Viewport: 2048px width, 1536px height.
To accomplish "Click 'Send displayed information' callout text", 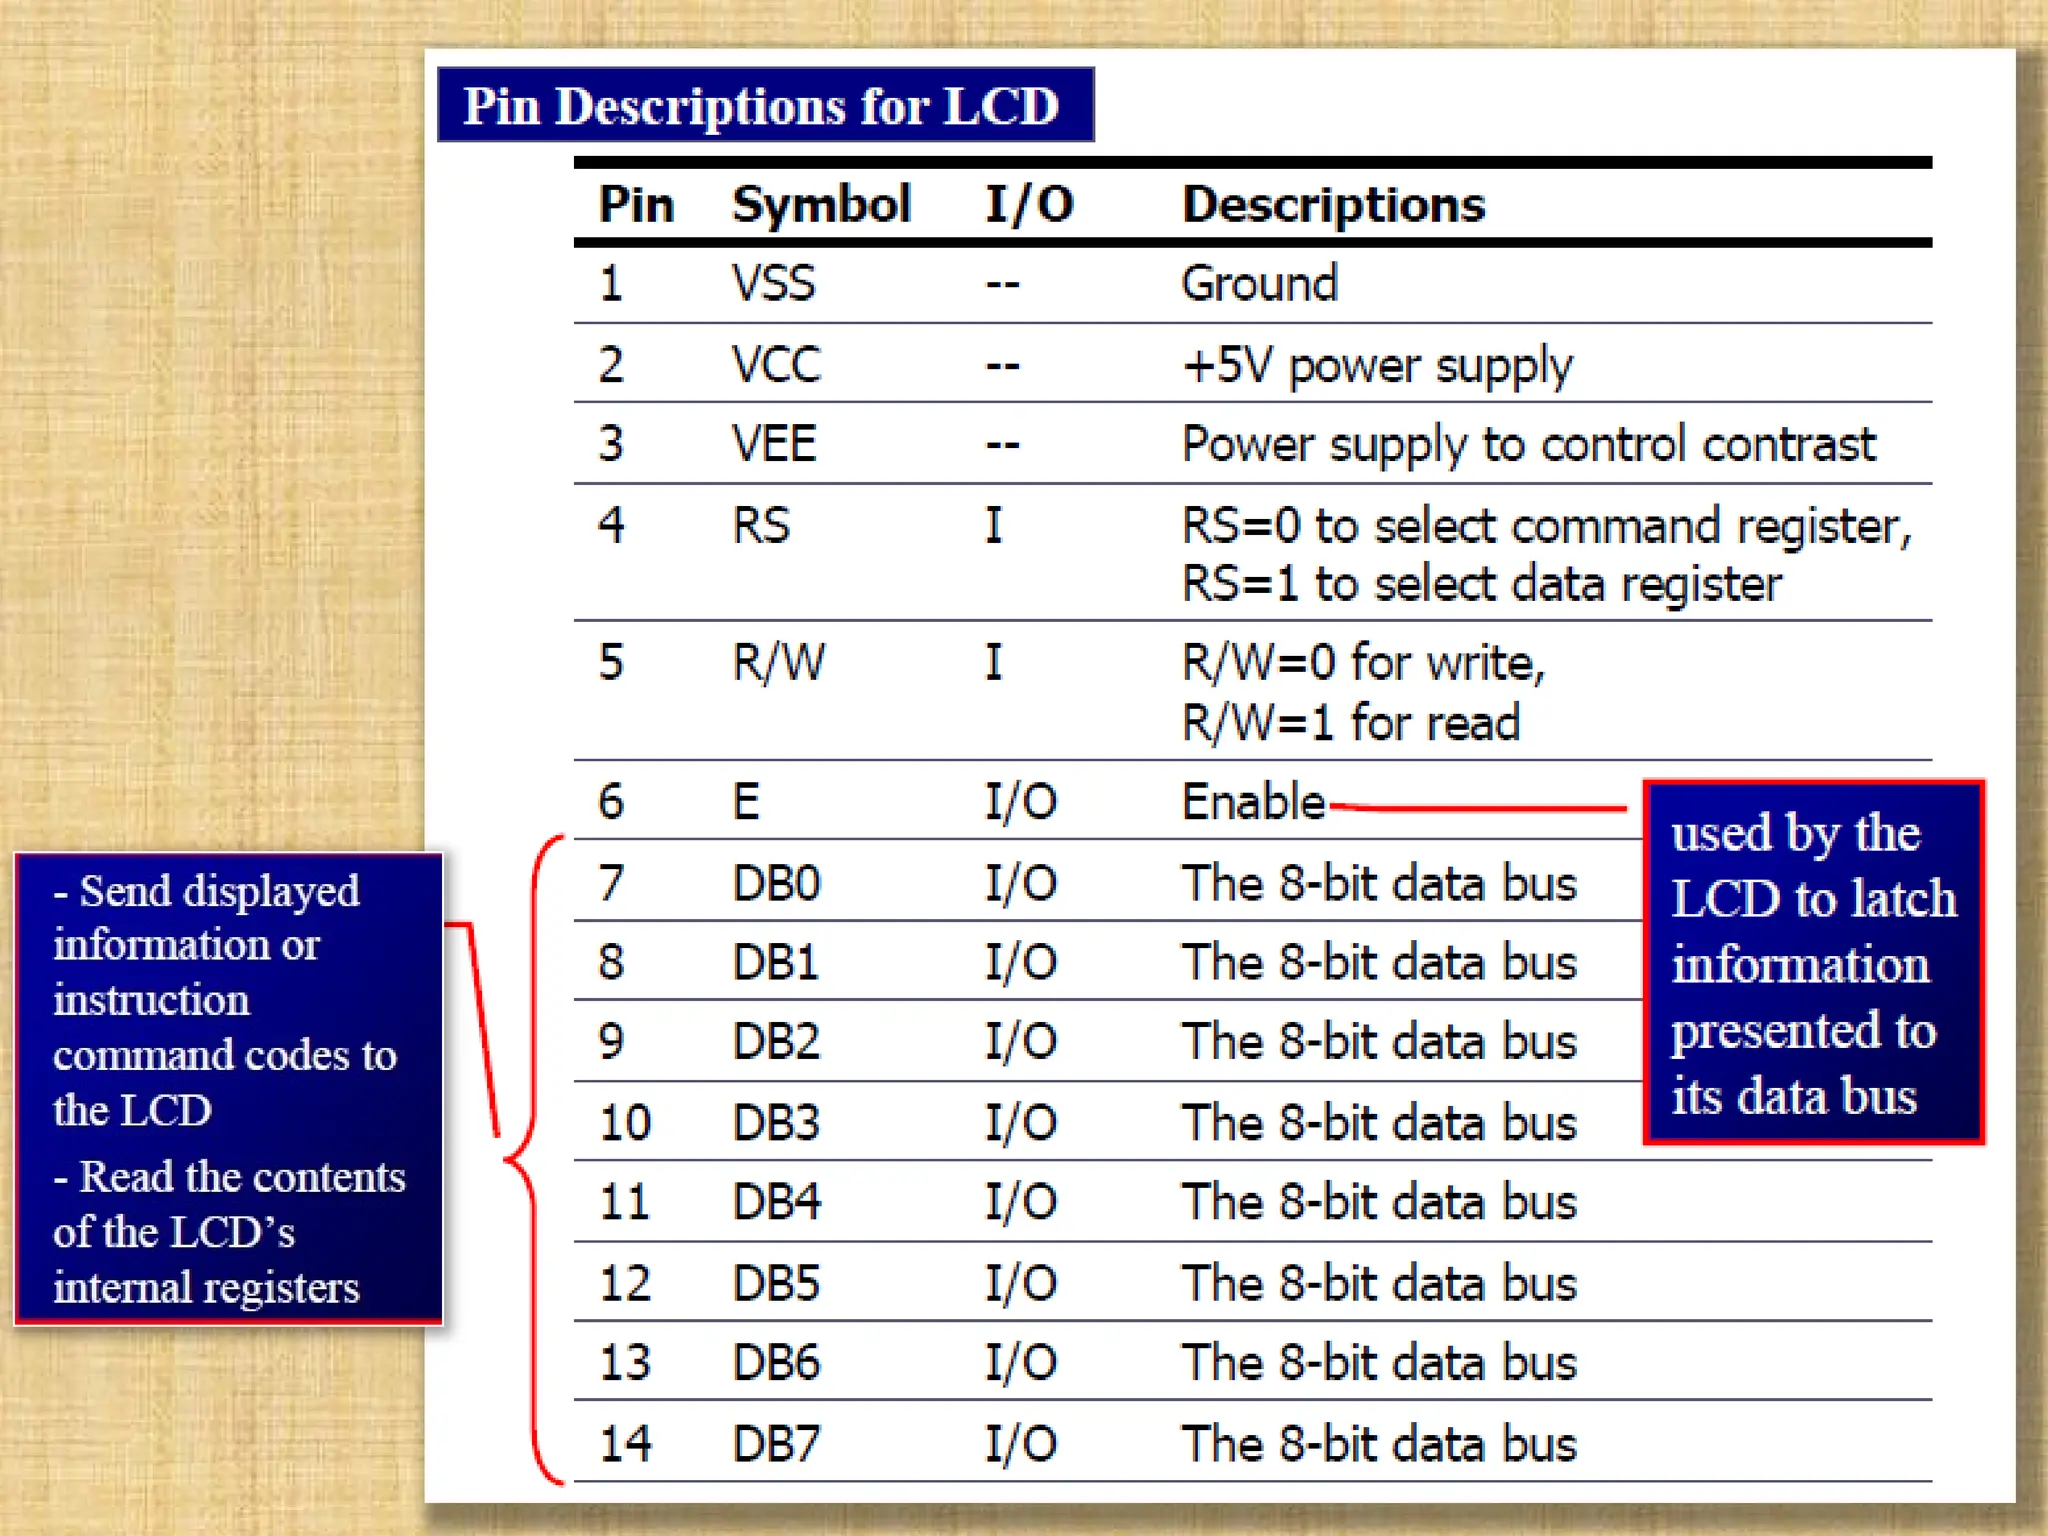I will [206, 917].
